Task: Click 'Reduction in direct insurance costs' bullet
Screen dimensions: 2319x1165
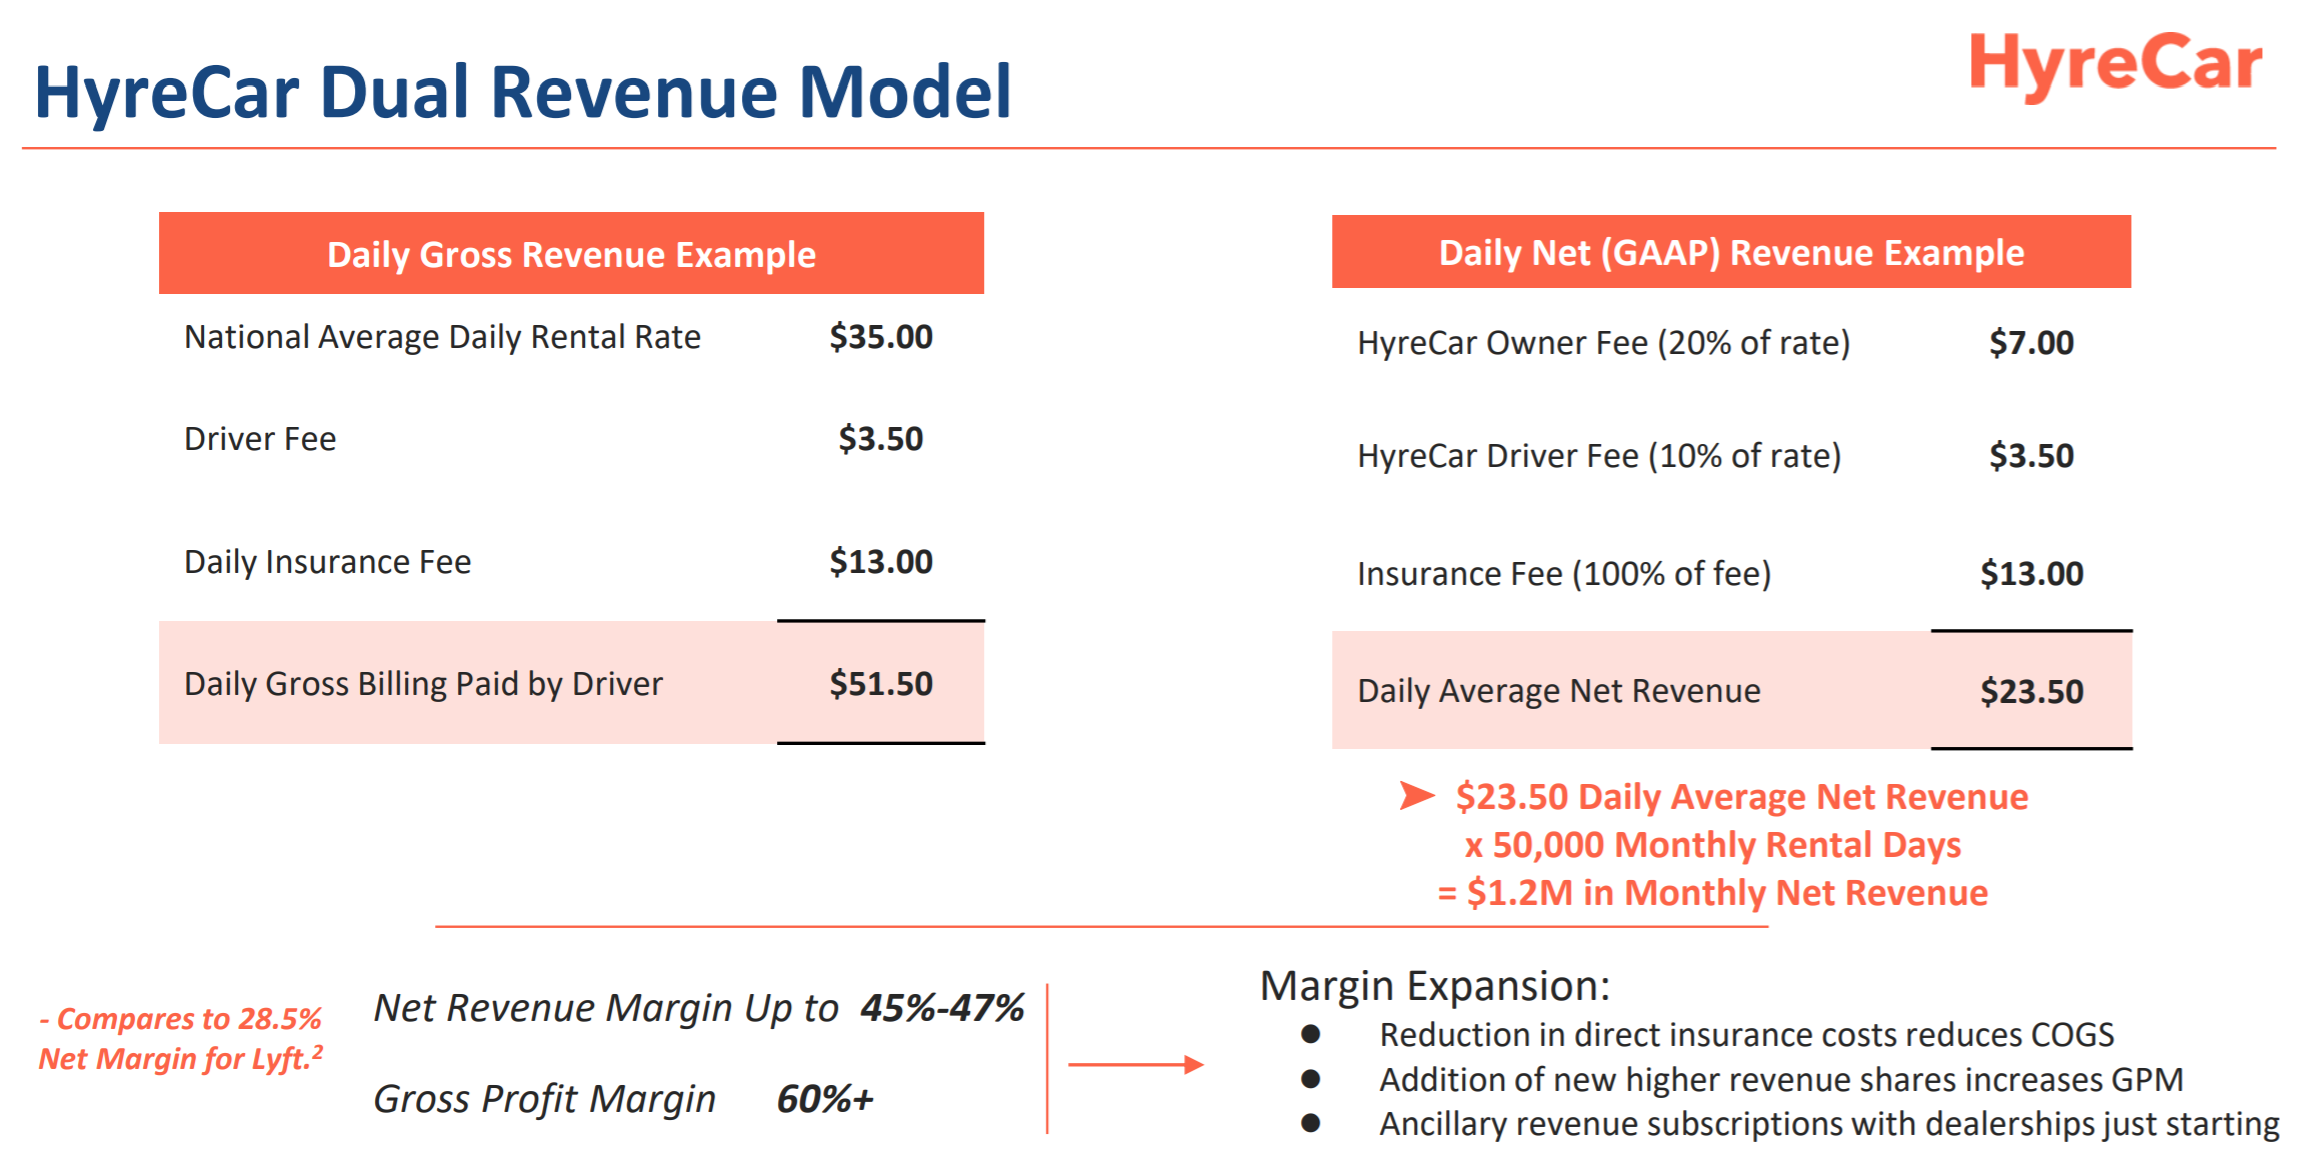Action: click(1746, 1035)
